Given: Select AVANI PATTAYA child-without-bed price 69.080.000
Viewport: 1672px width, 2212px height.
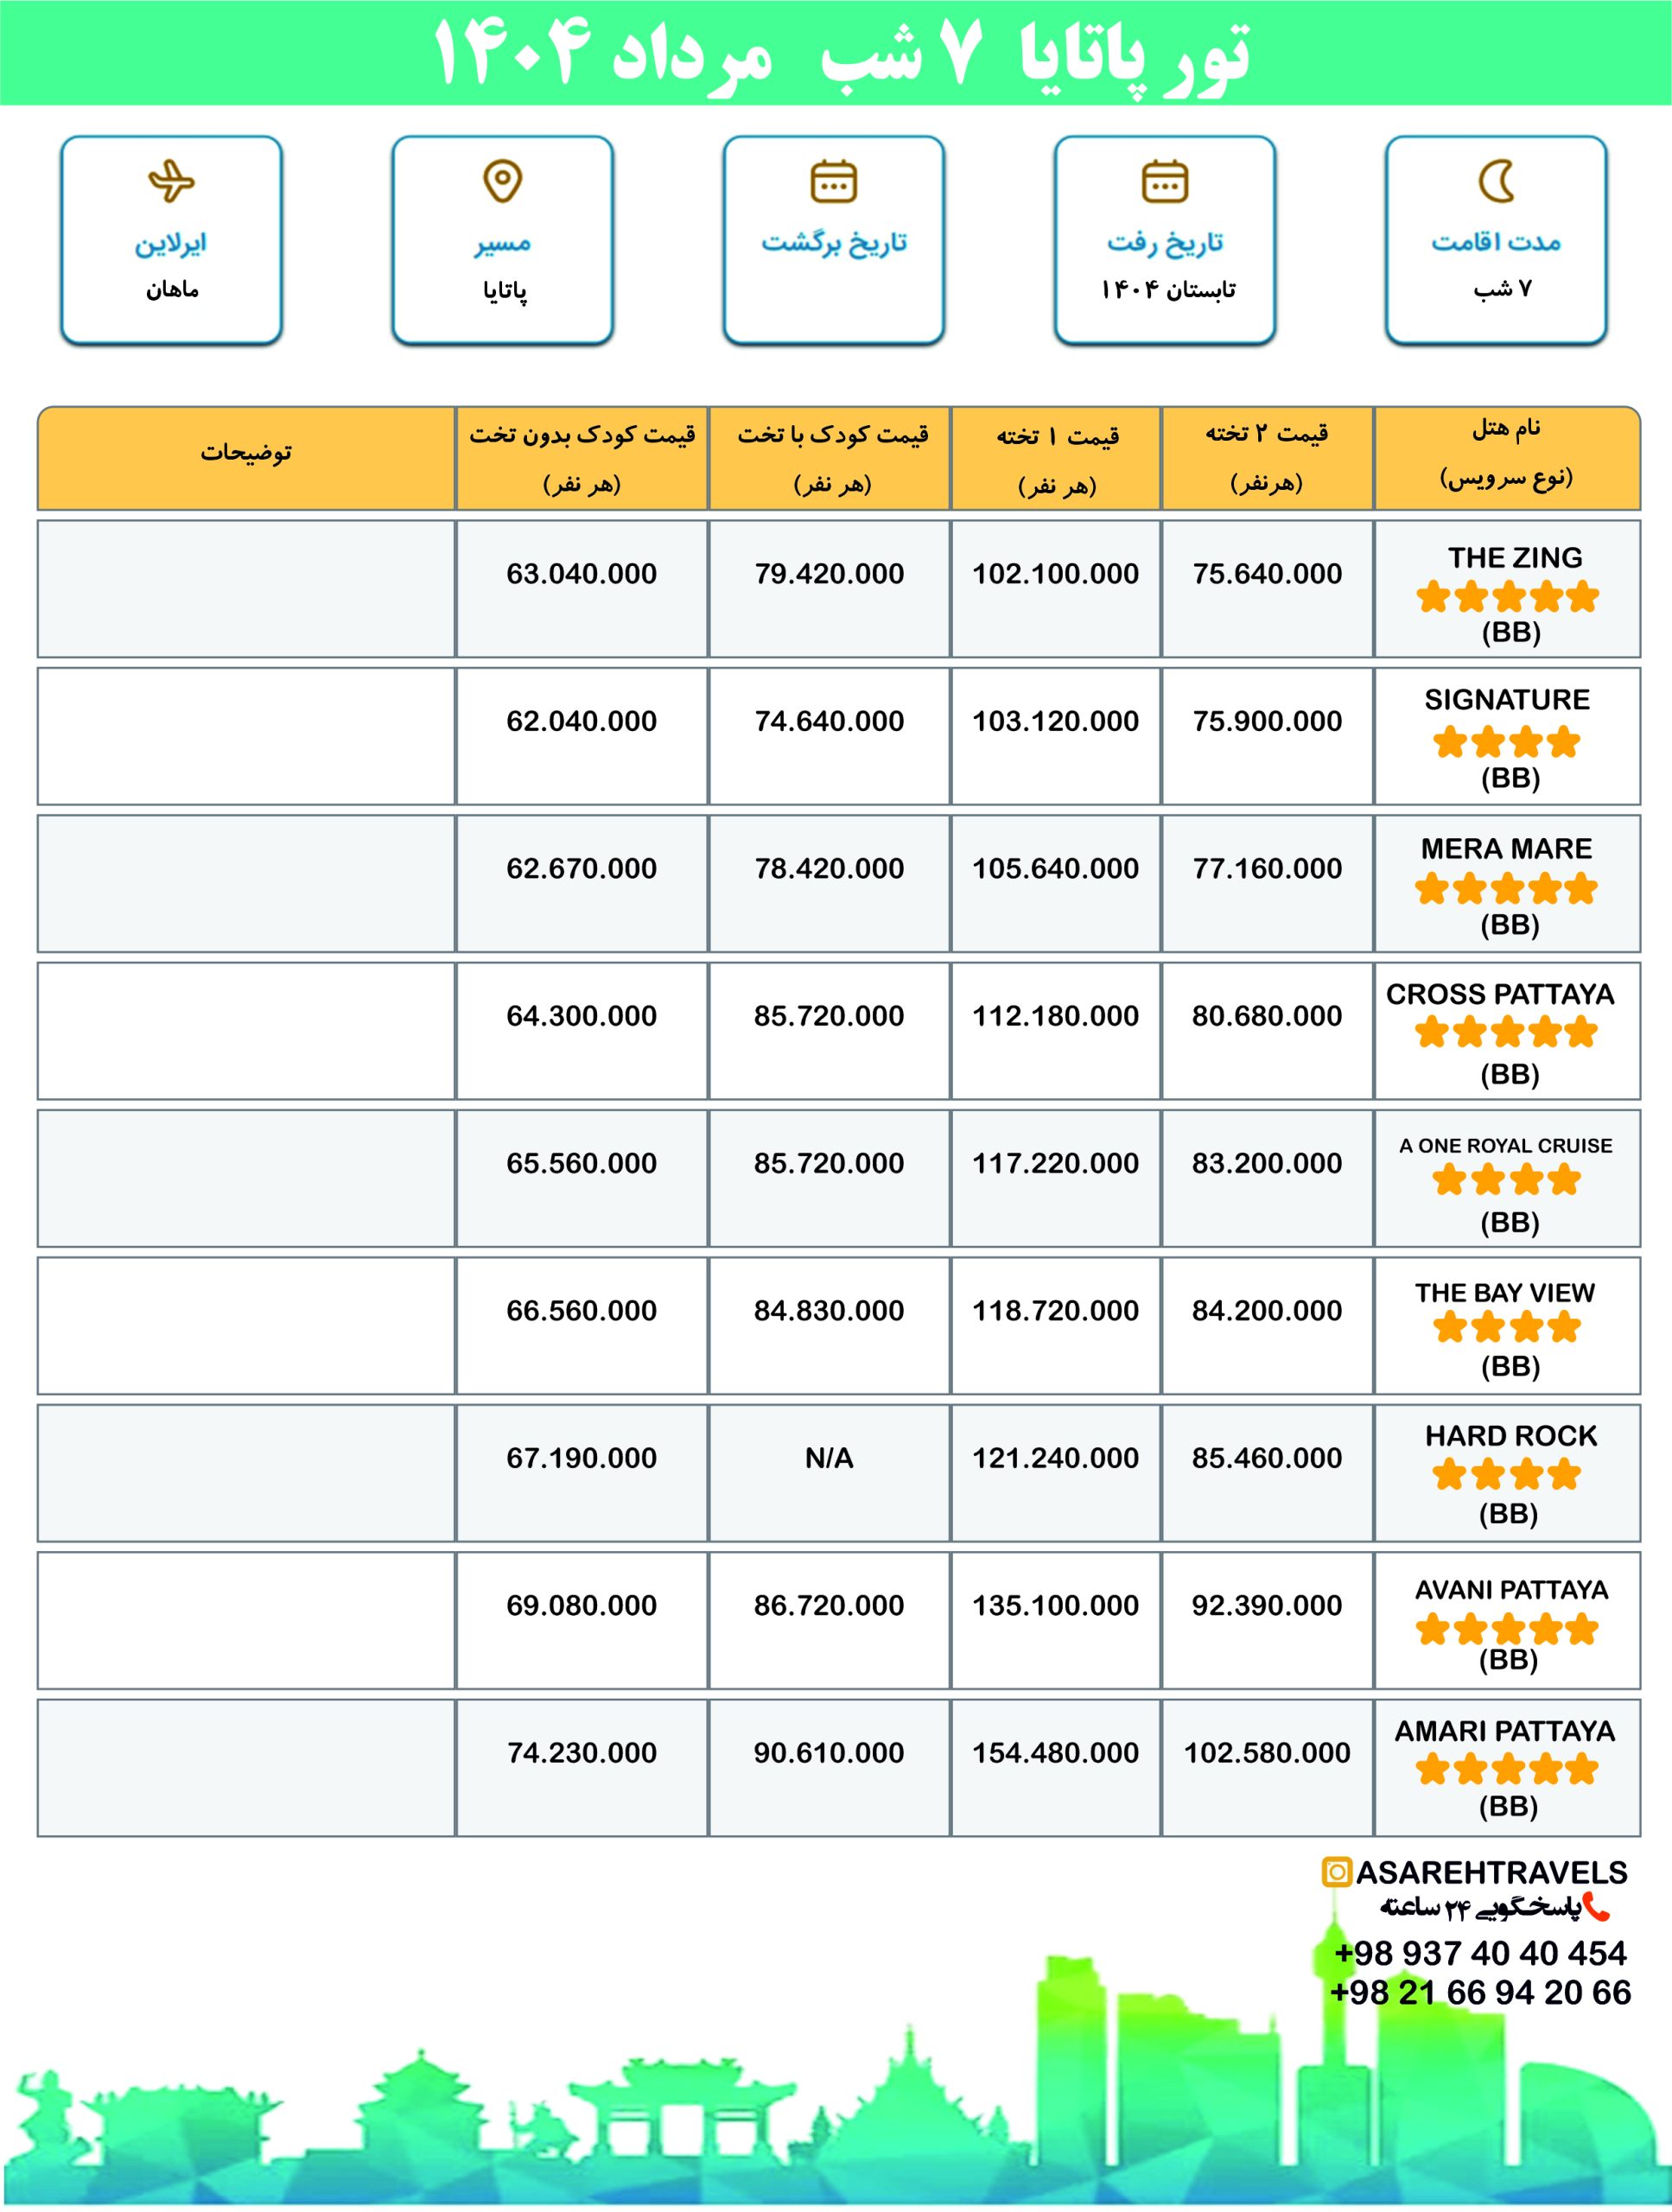Looking at the screenshot, I should [581, 1605].
